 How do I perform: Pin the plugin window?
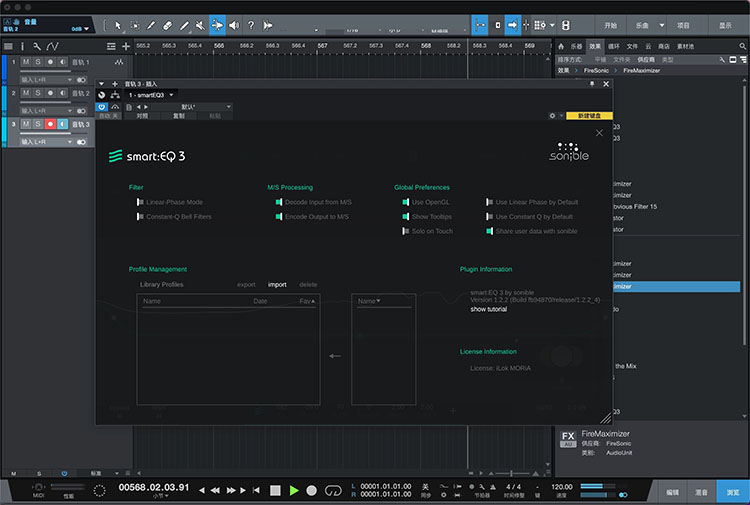(592, 84)
